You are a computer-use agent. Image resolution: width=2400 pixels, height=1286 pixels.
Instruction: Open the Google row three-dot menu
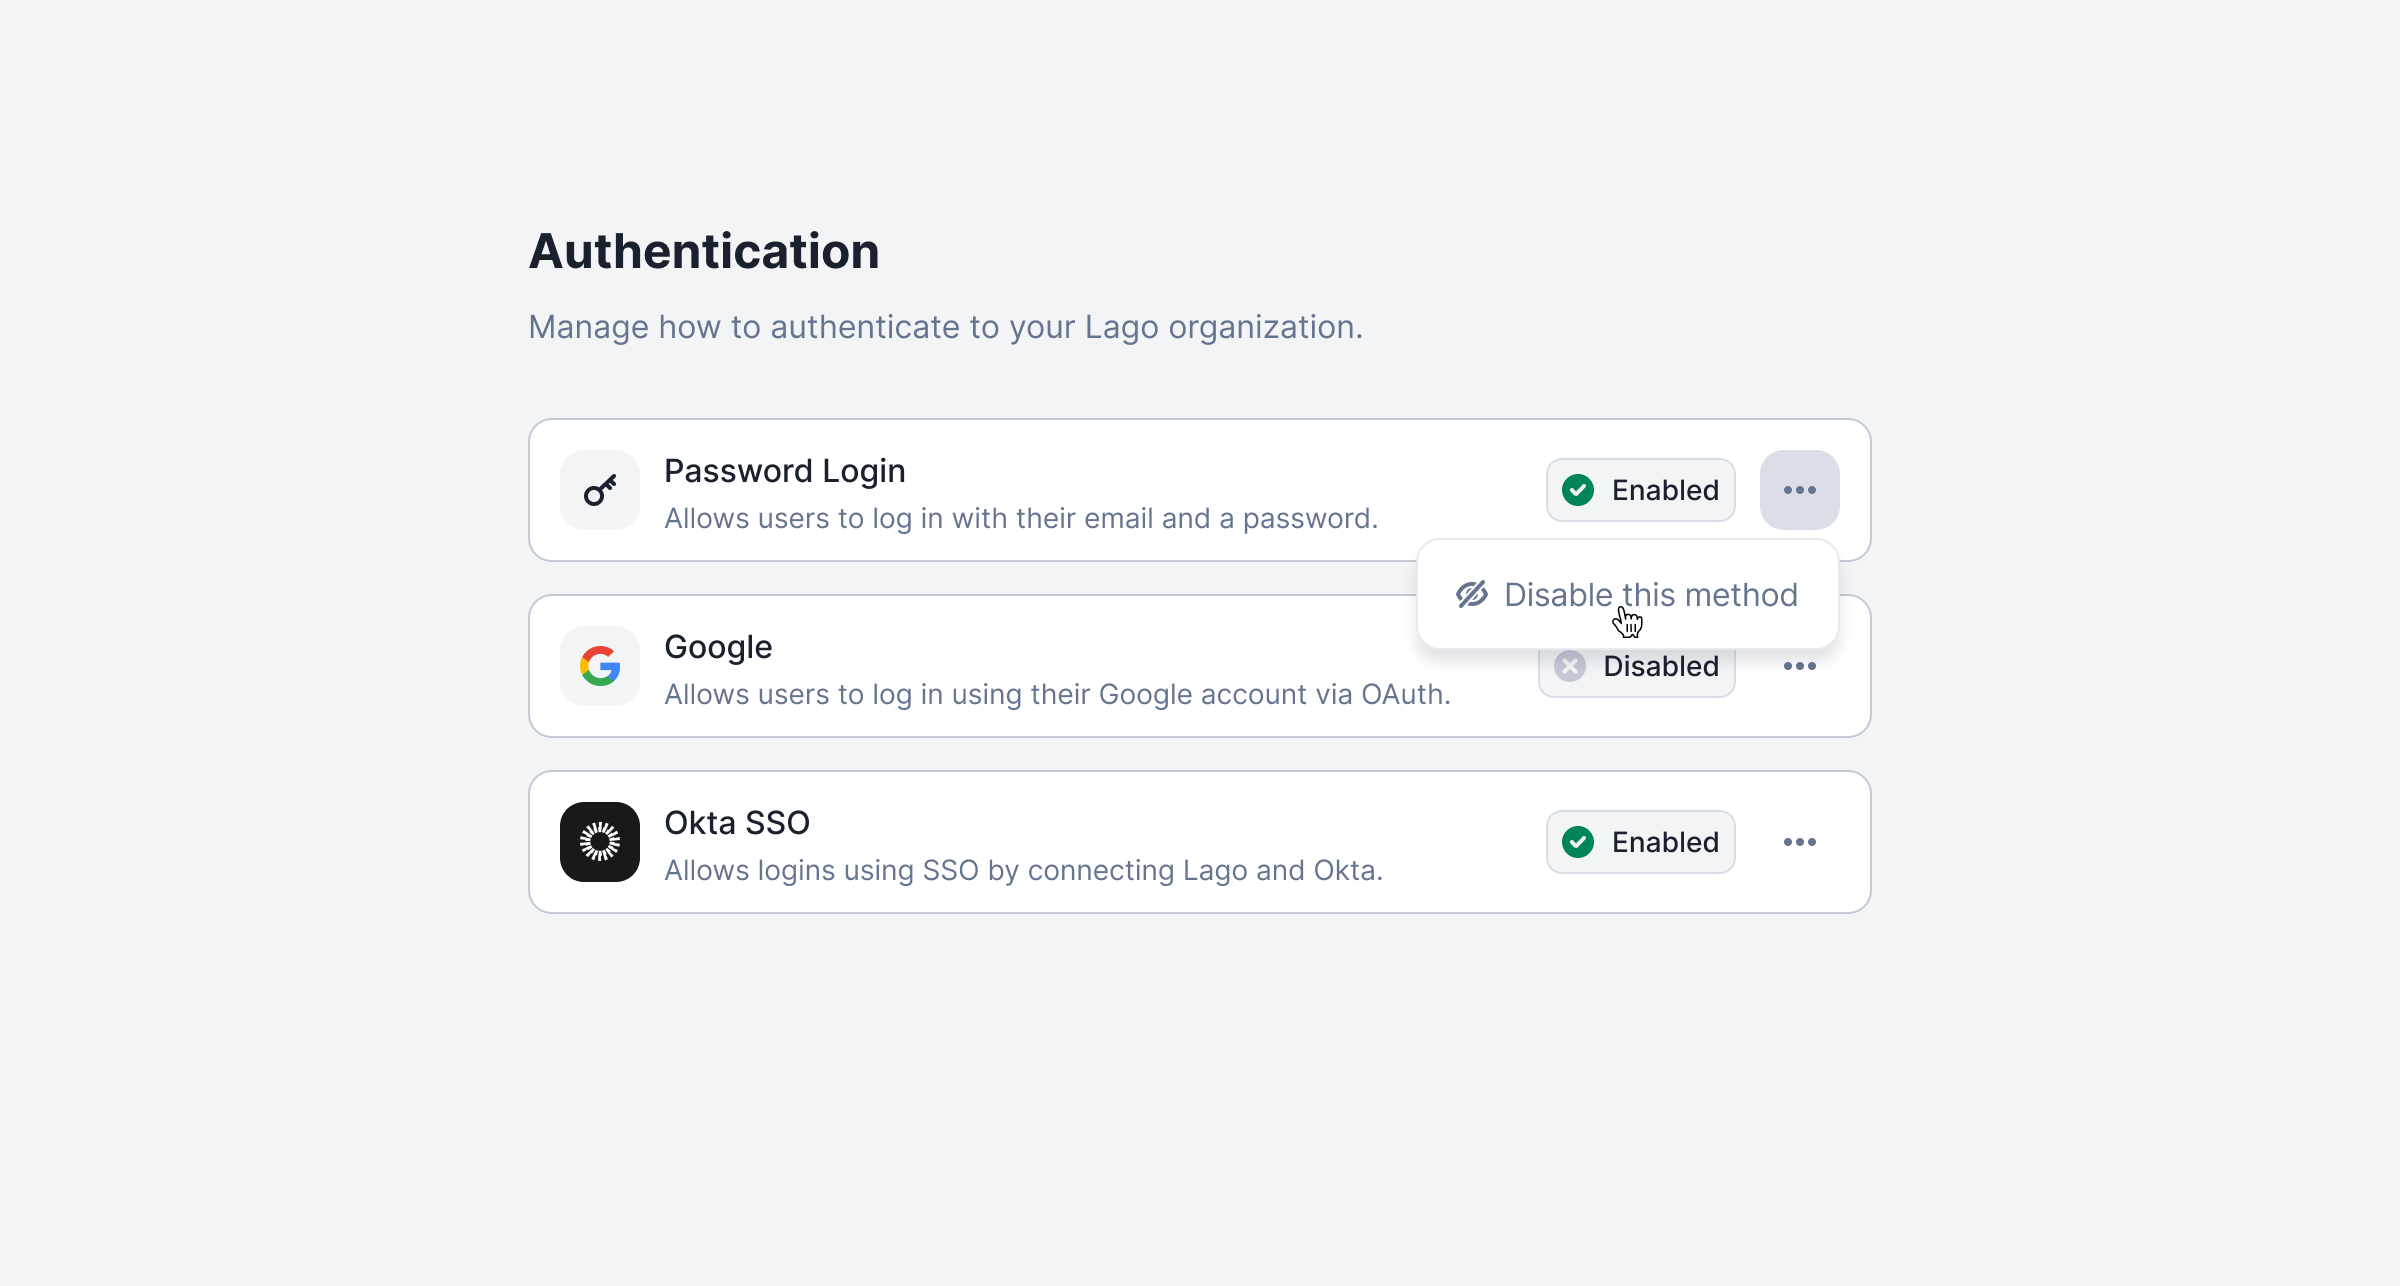point(1799,666)
